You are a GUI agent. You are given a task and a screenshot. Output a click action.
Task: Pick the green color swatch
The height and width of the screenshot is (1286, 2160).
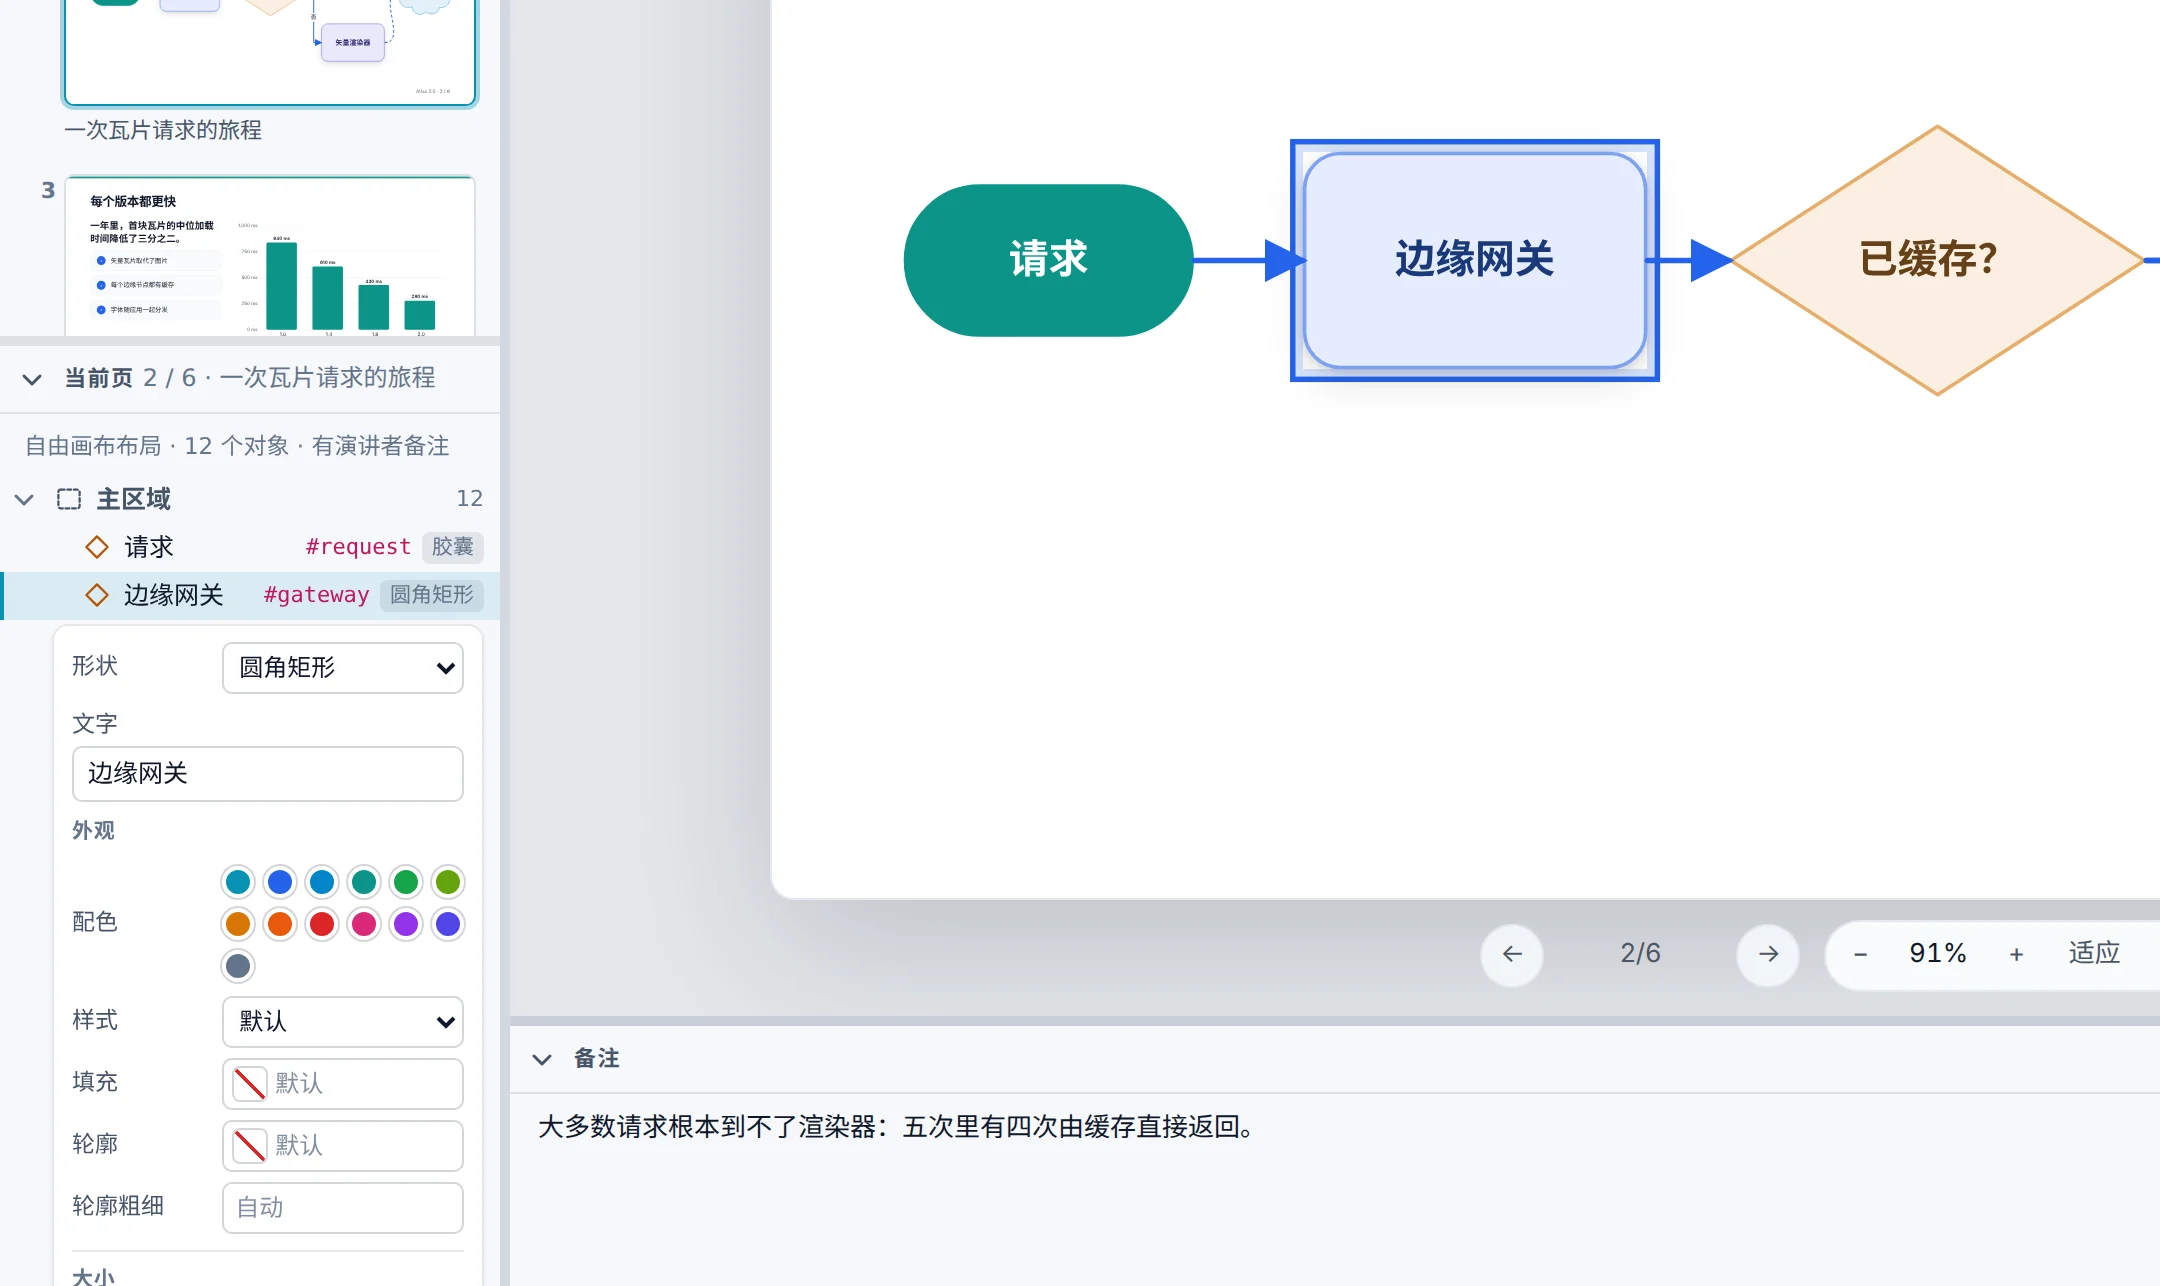(x=406, y=882)
